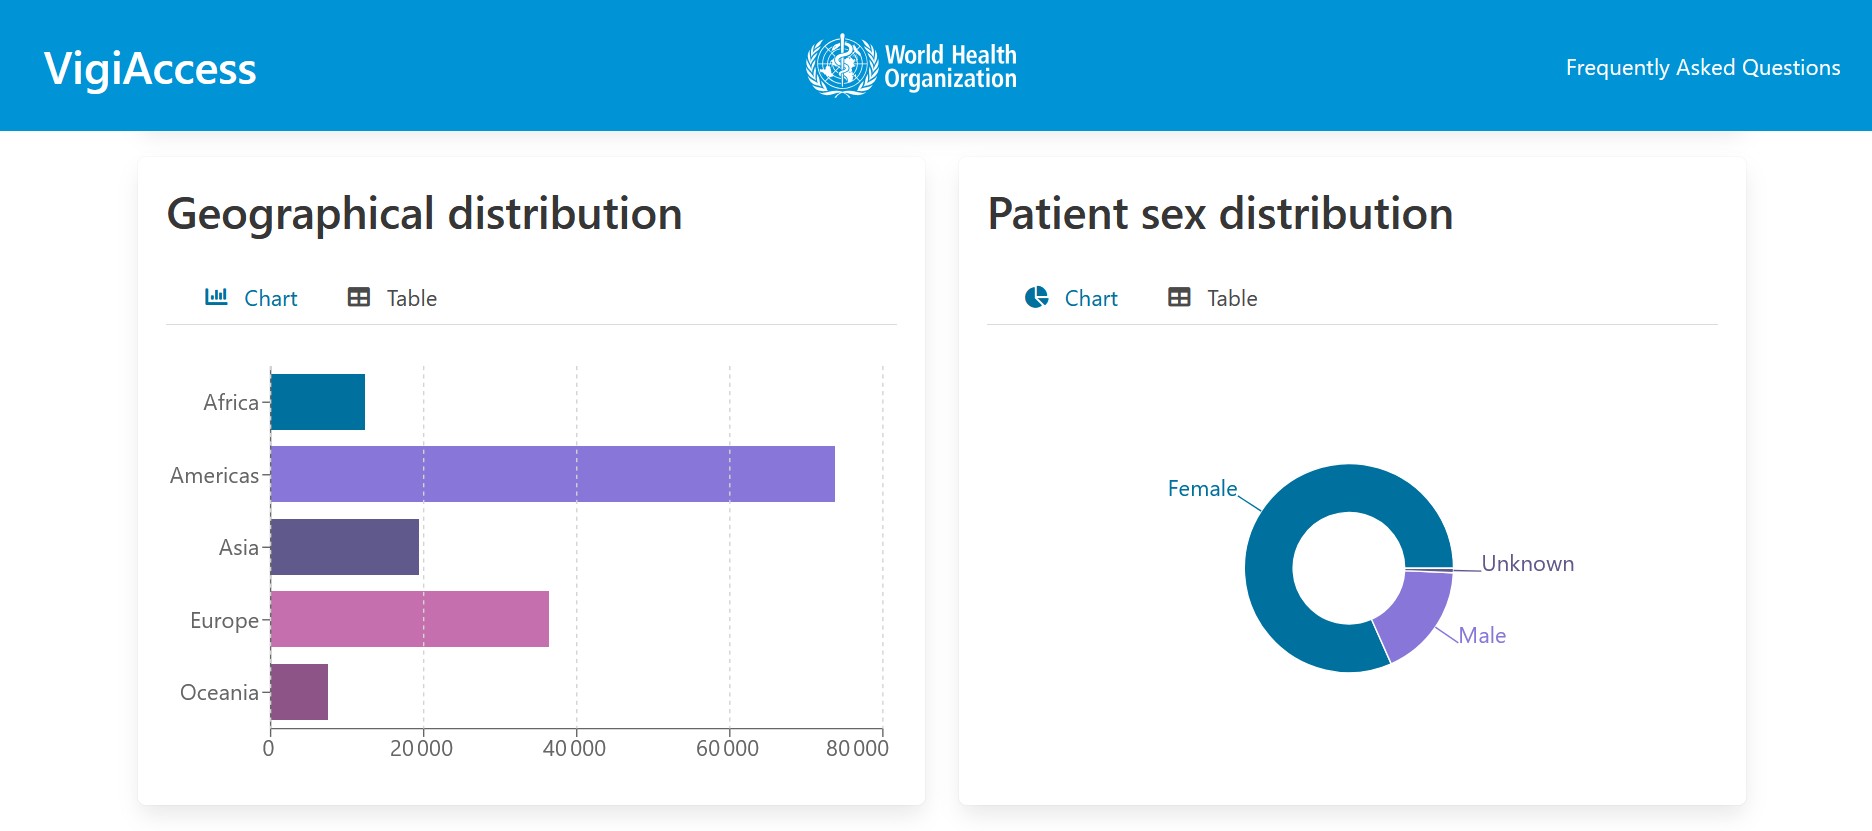Viewport: 1872px width, 831px height.
Task: Click the Female label beside the donut
Action: pyautogui.click(x=1202, y=489)
